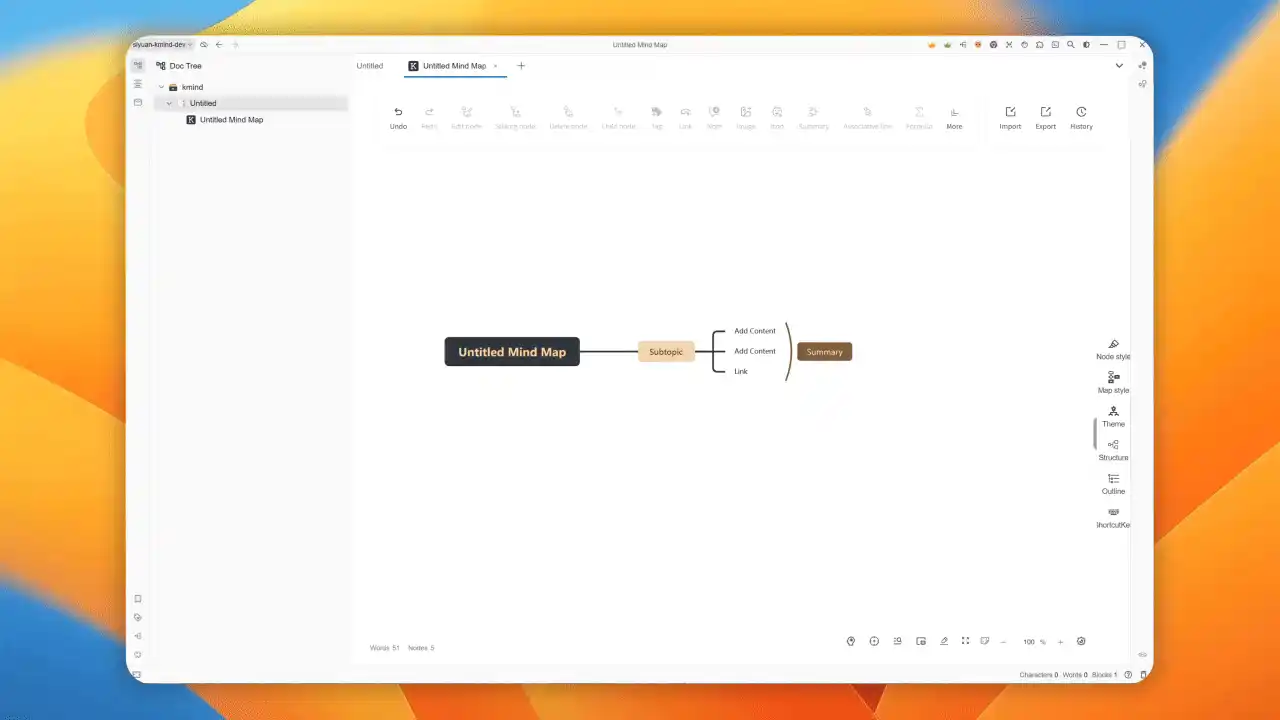Click the Link button in the toolbar

685,117
